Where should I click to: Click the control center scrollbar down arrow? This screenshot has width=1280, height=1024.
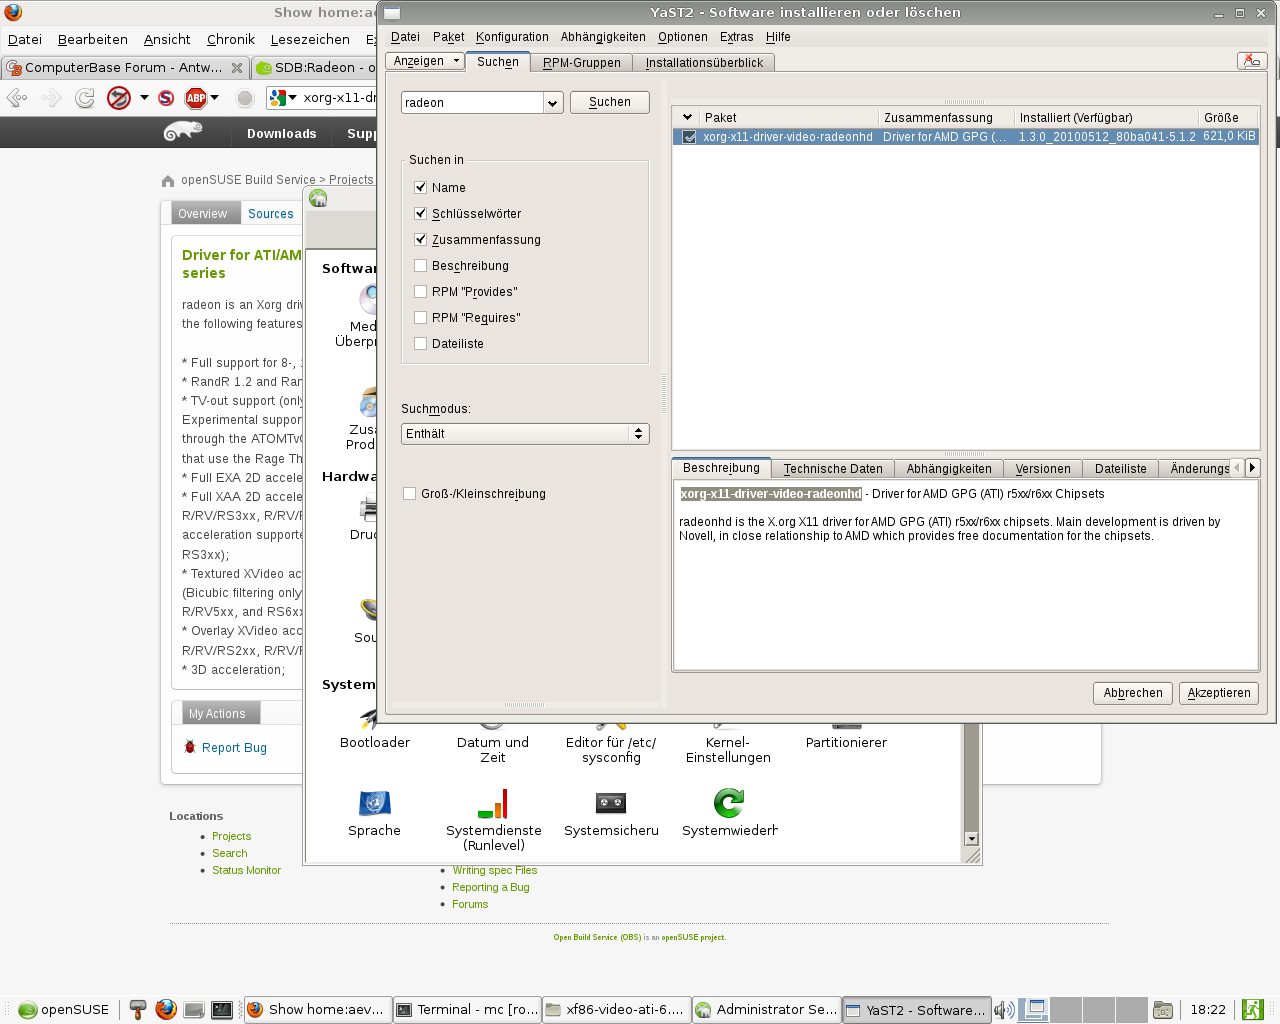970,839
